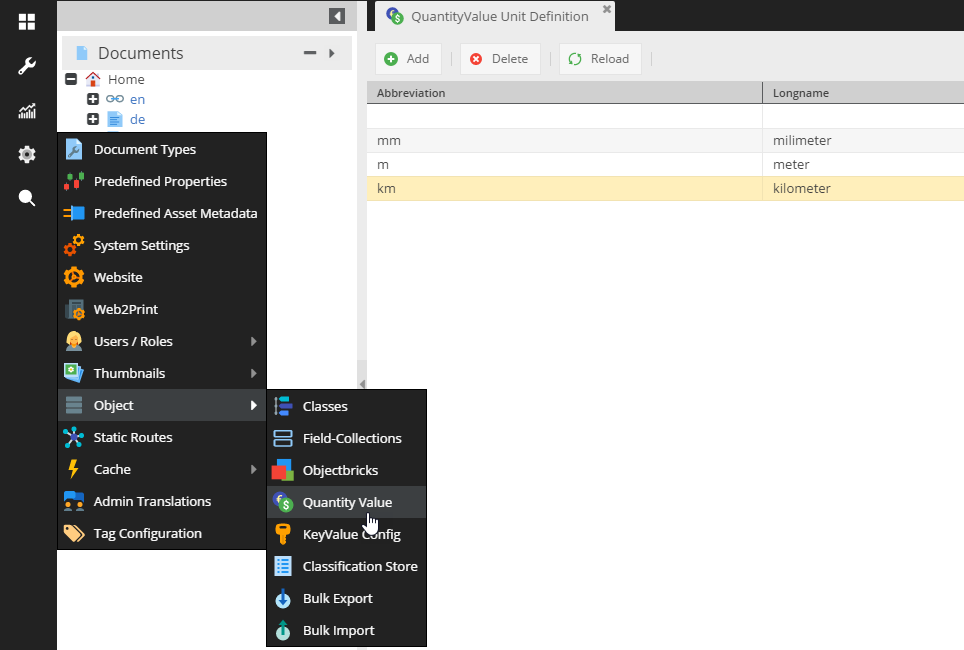Click the wrench settings icon in left sidebar
The height and width of the screenshot is (650, 964).
(x=27, y=66)
